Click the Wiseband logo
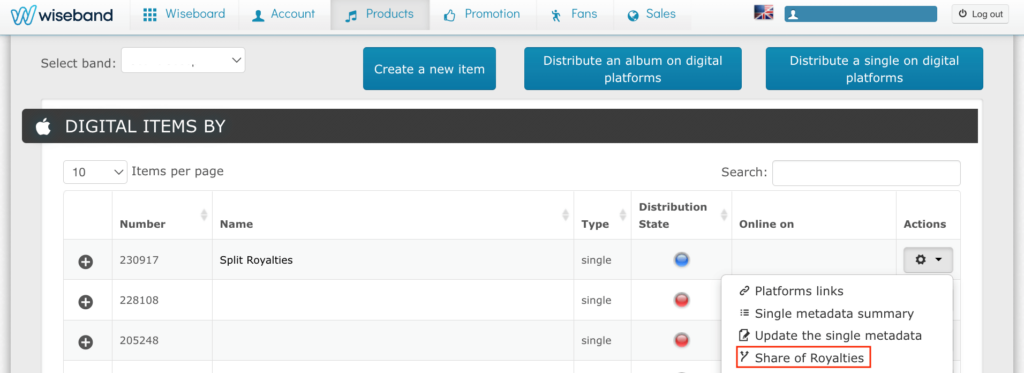 pyautogui.click(x=62, y=15)
